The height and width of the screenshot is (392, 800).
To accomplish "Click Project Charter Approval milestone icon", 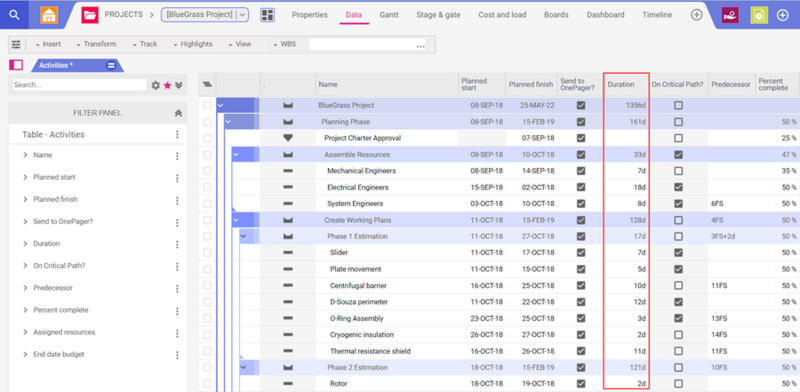I will [288, 138].
